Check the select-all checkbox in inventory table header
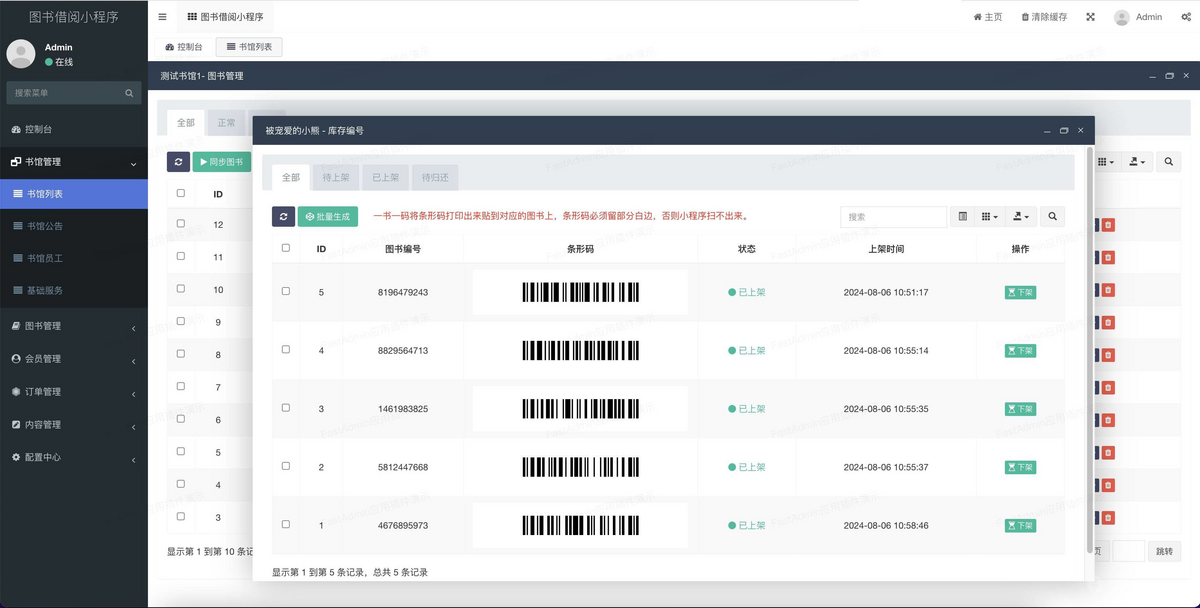The height and width of the screenshot is (608, 1200). pyautogui.click(x=286, y=248)
